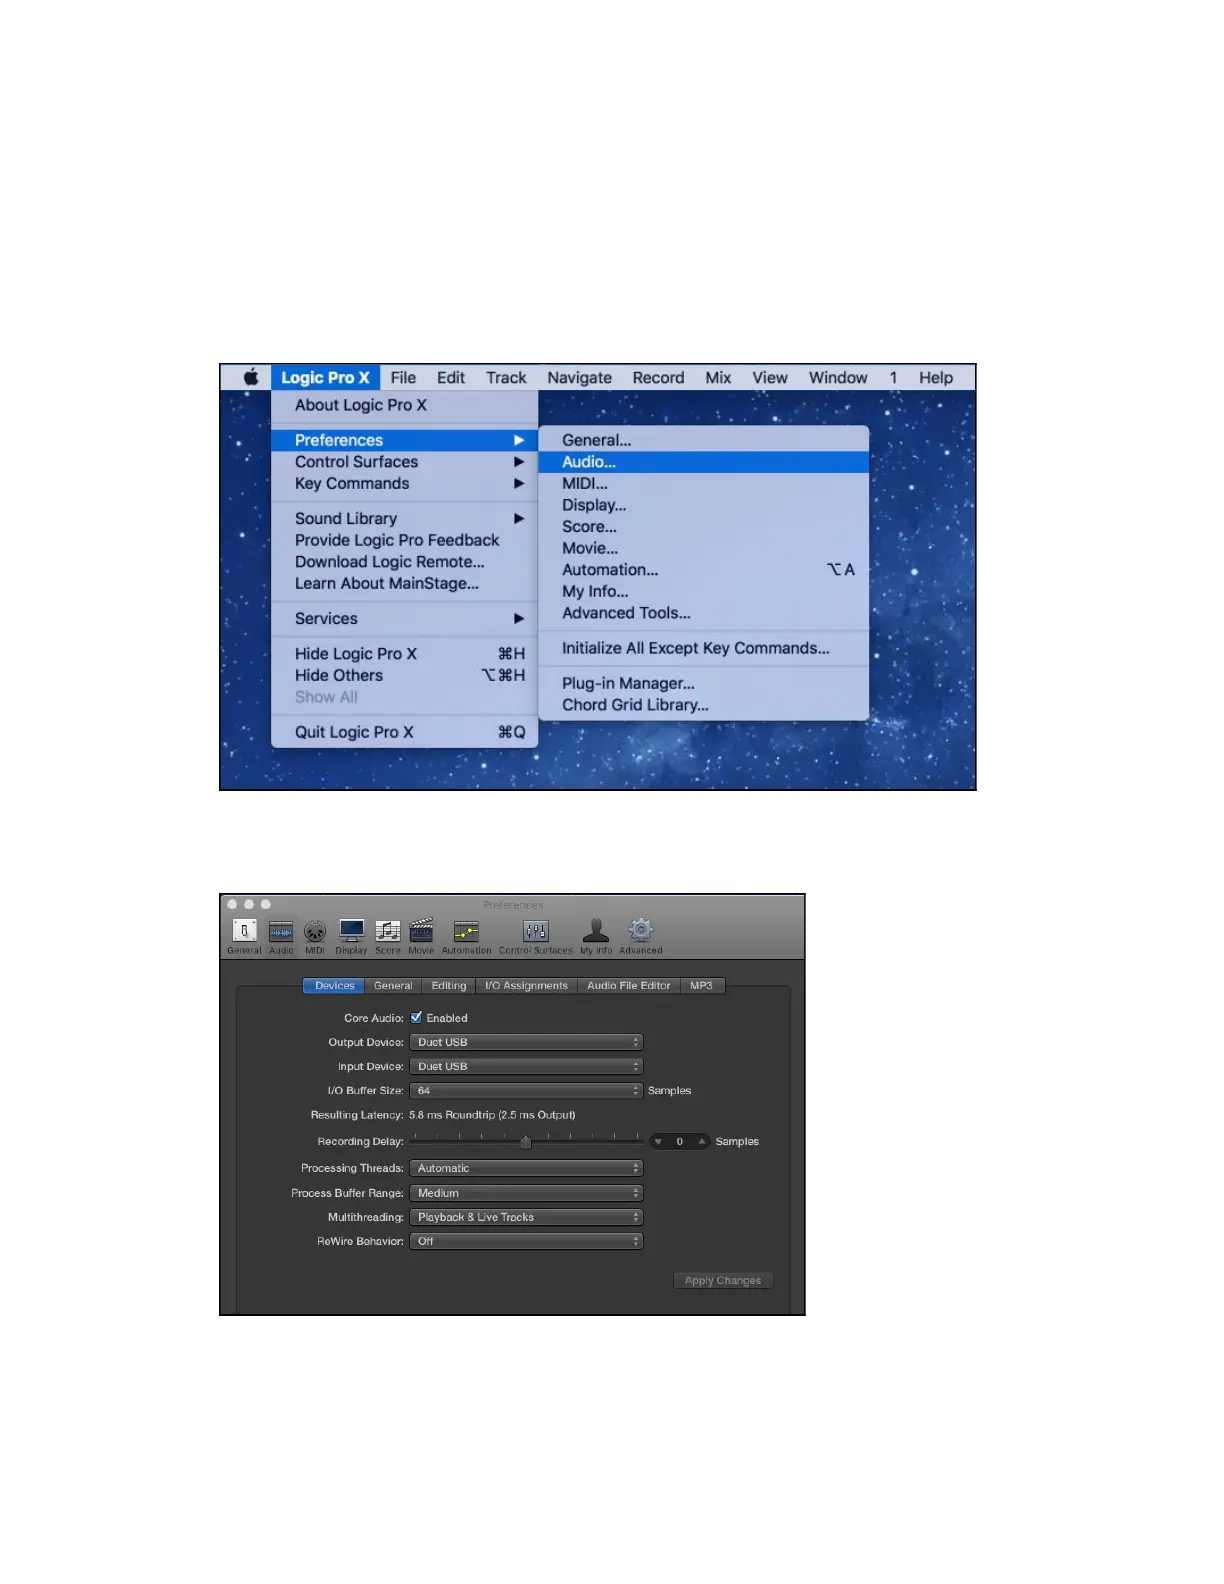Choose Initialize All Except Key Commands...
The height and width of the screenshot is (1584, 1224).
(x=703, y=648)
